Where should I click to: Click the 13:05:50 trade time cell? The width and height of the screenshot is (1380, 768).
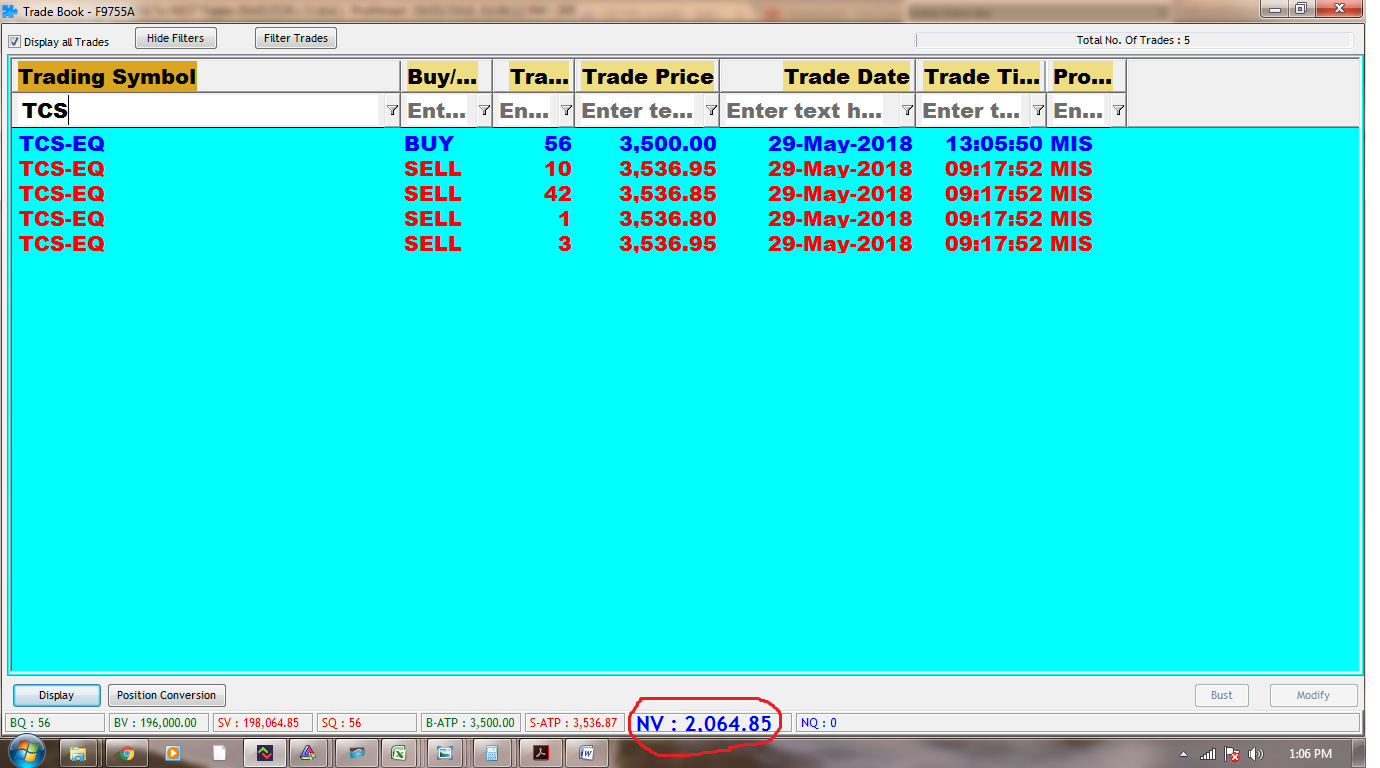coord(994,144)
